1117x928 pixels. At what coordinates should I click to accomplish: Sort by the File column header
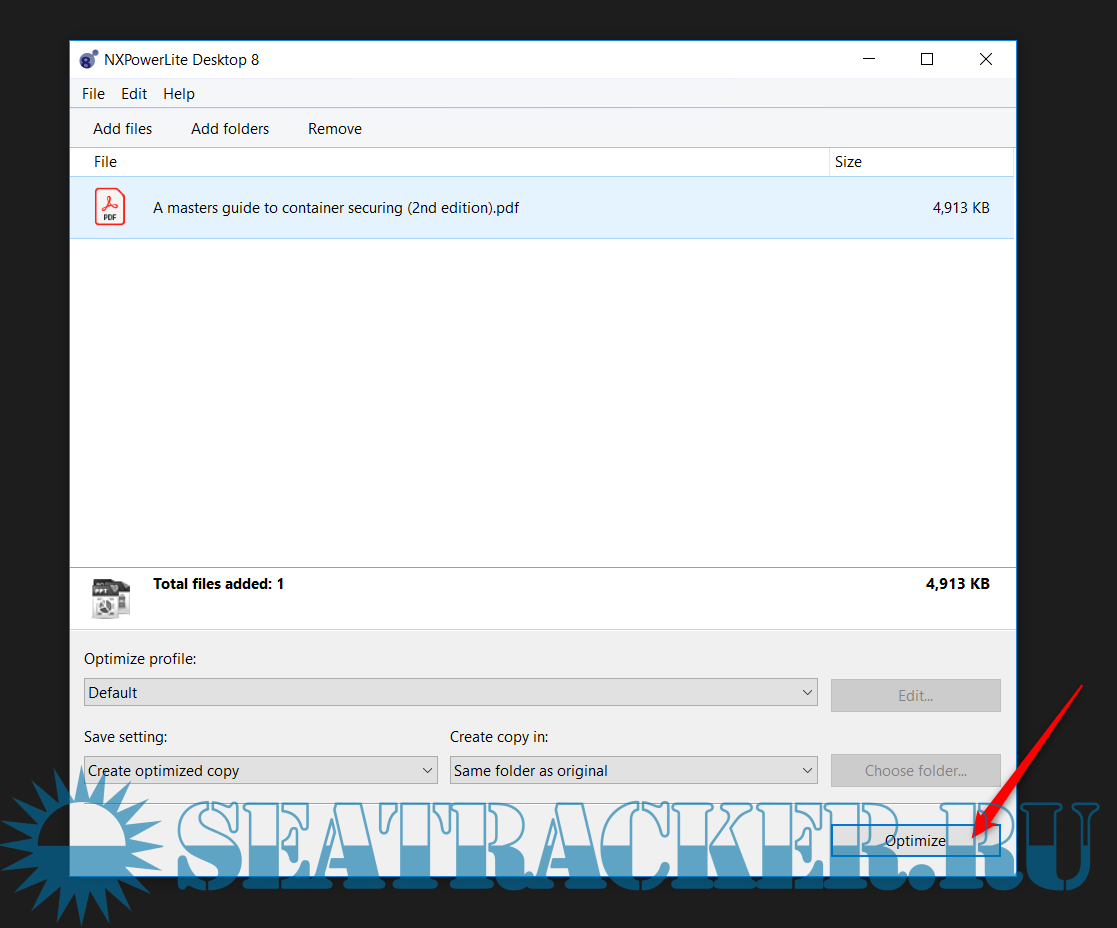coord(105,162)
